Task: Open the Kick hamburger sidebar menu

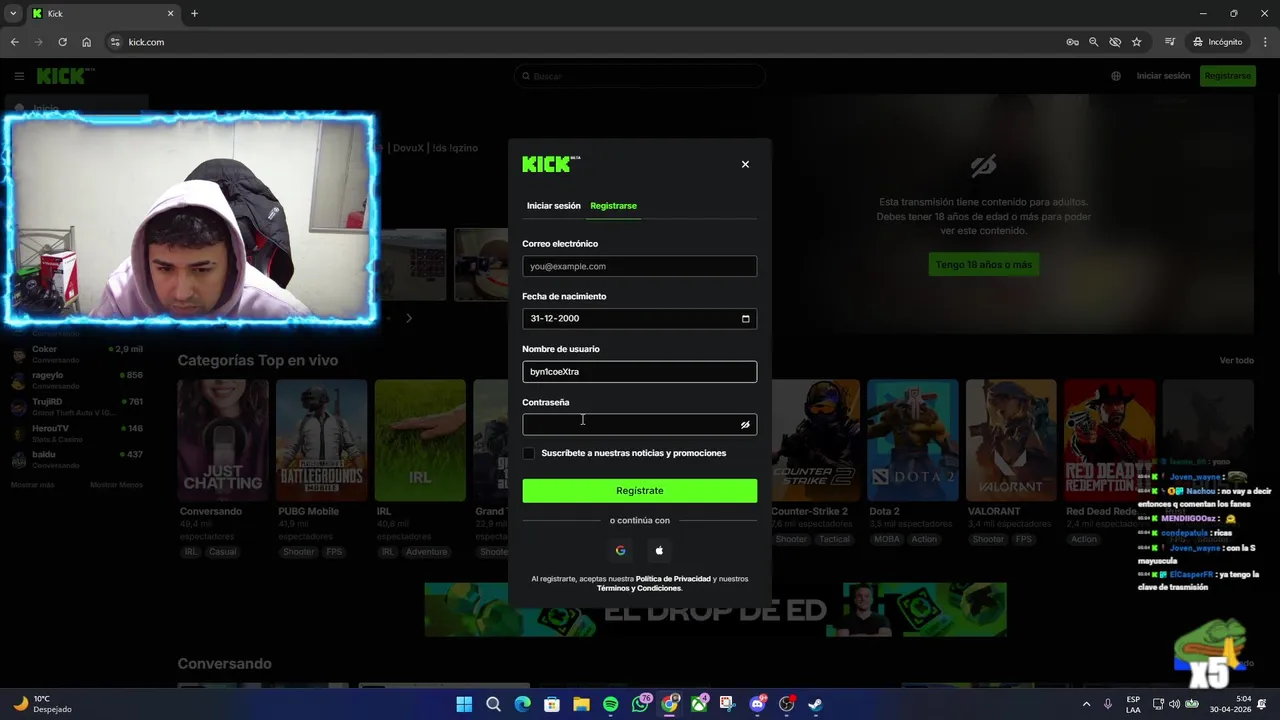Action: pos(19,76)
